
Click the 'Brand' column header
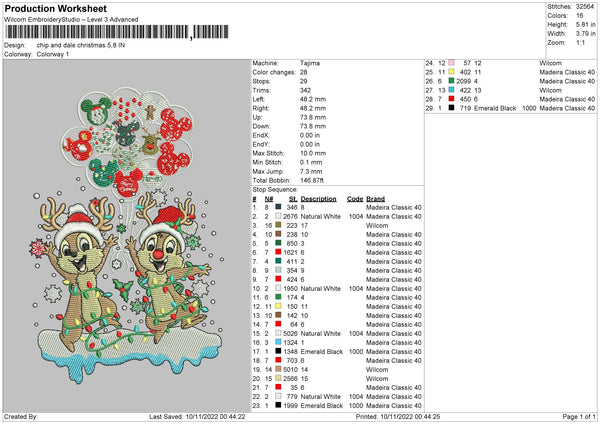[x=375, y=199]
